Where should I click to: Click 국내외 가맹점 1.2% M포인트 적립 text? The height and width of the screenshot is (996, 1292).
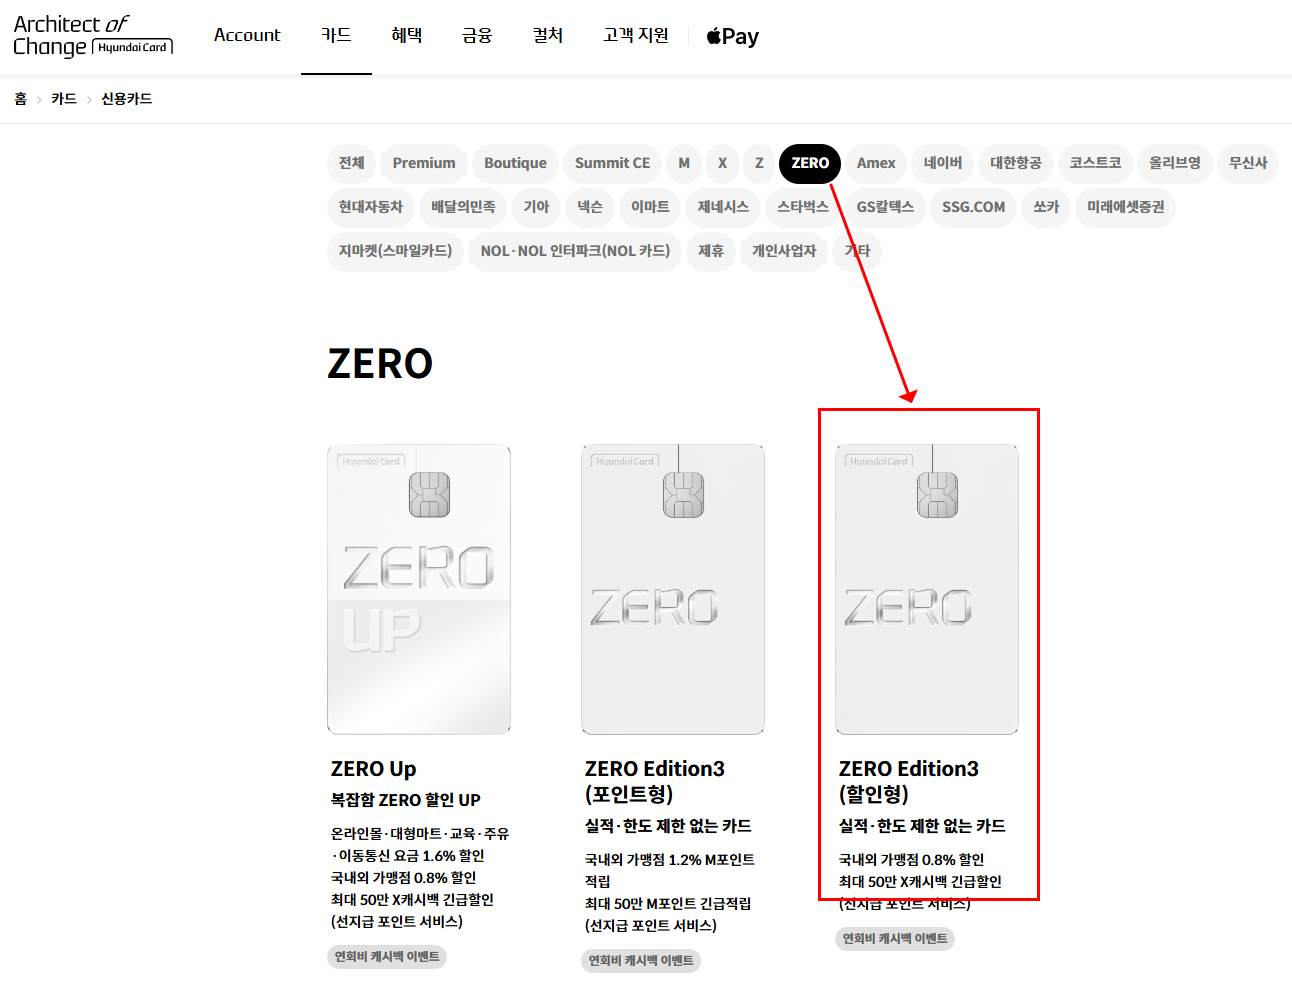670,870
